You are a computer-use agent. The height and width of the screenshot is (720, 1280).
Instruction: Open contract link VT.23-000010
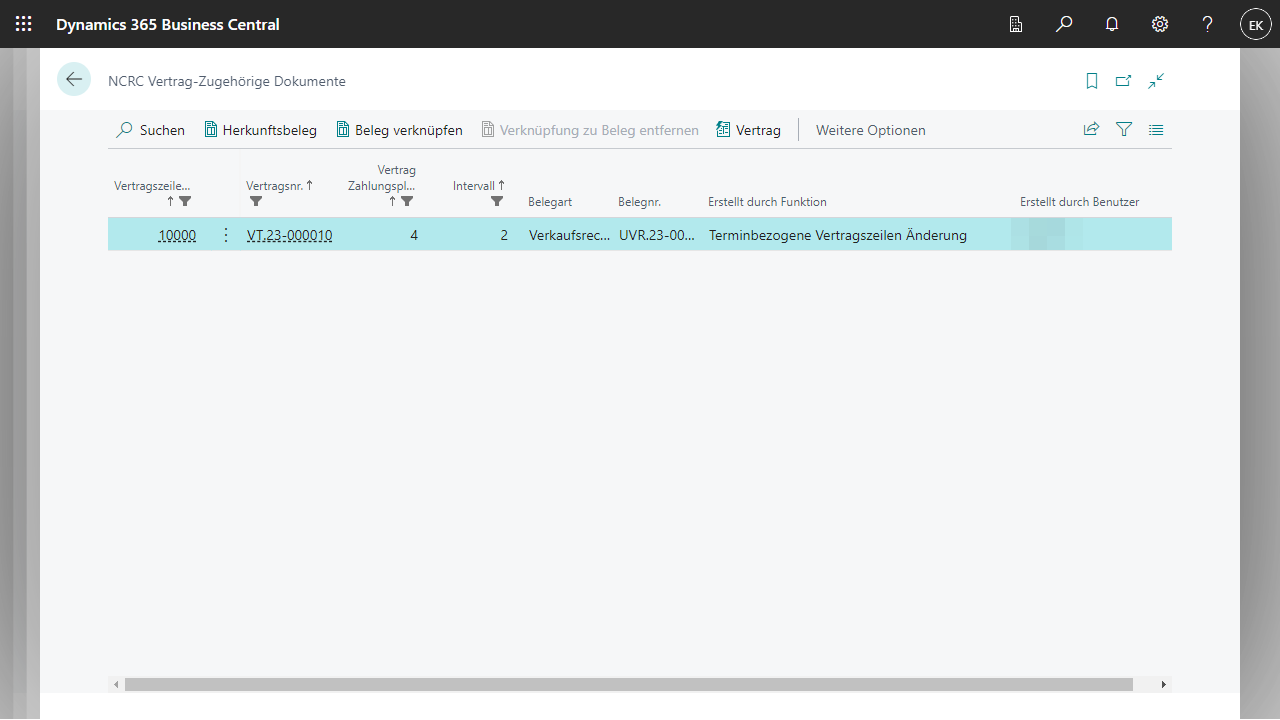click(x=289, y=236)
